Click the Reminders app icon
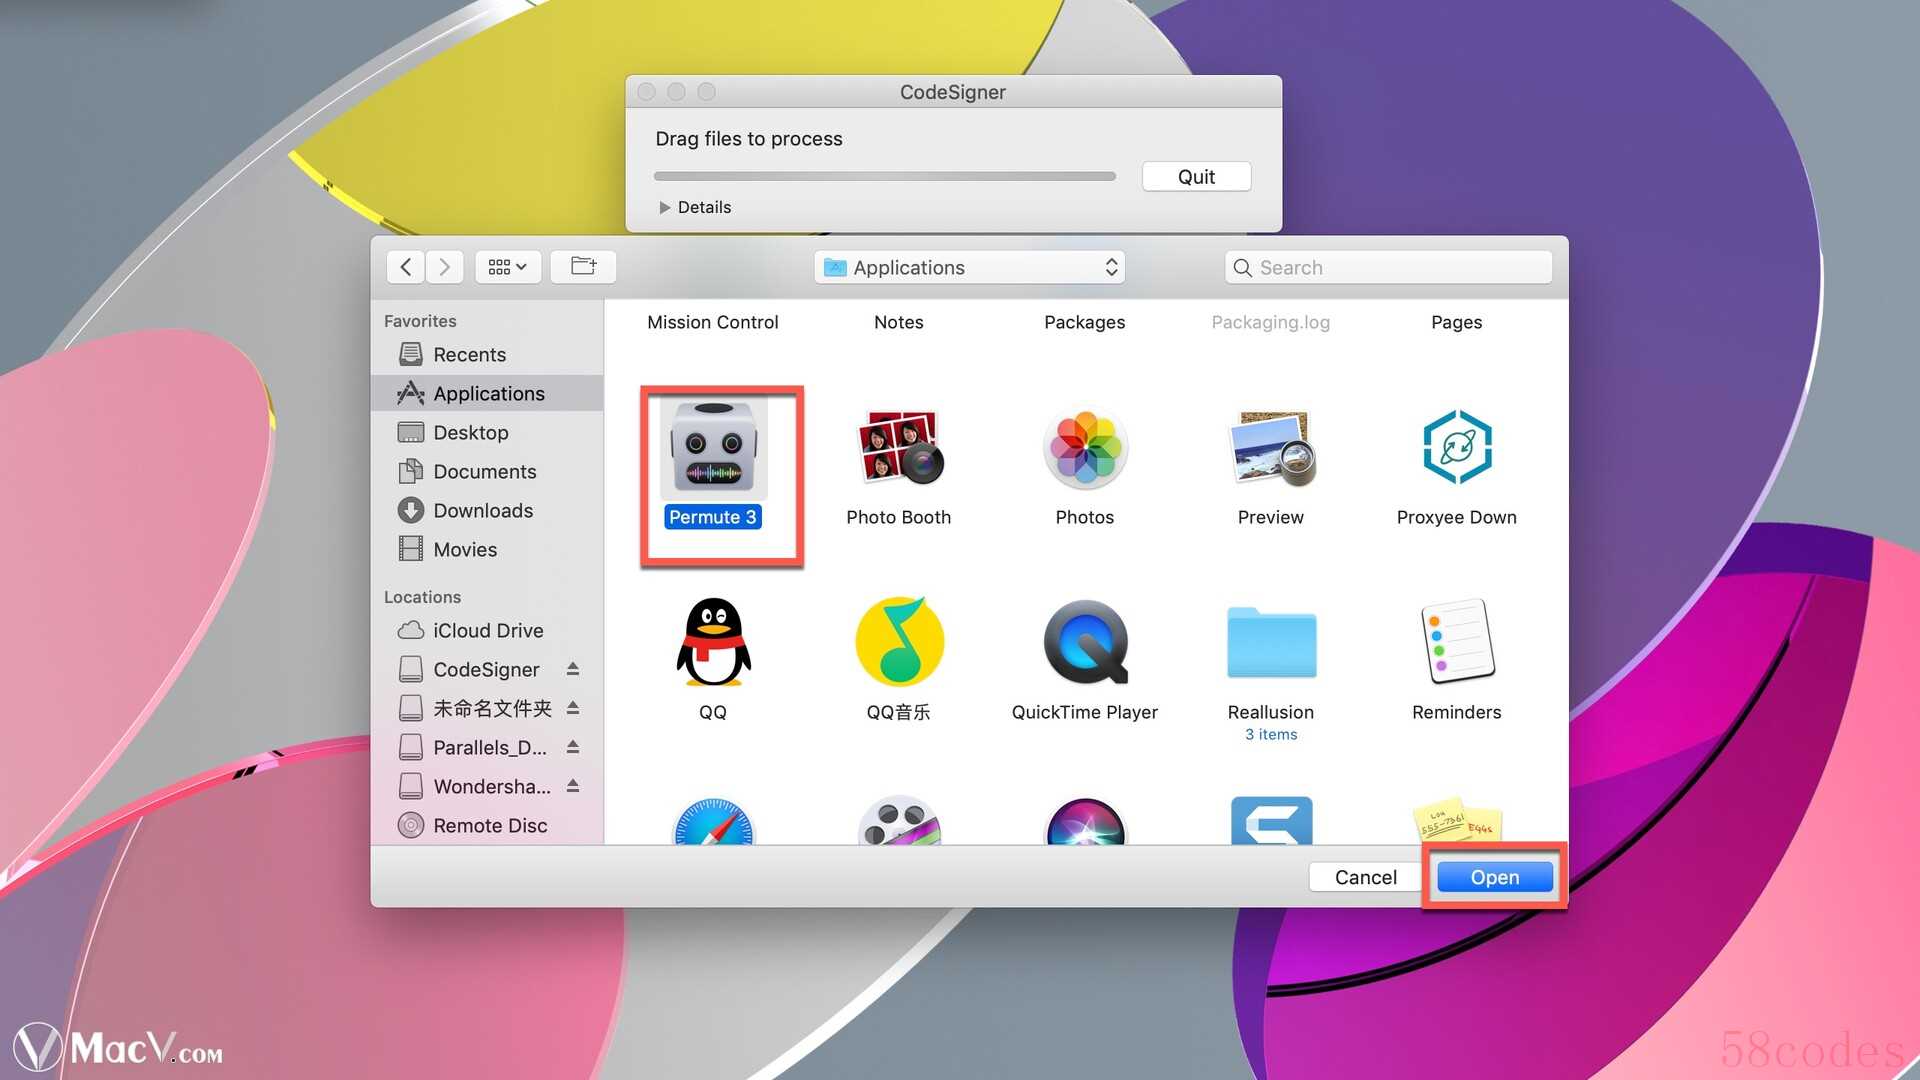The width and height of the screenshot is (1920, 1080). pyautogui.click(x=1456, y=643)
